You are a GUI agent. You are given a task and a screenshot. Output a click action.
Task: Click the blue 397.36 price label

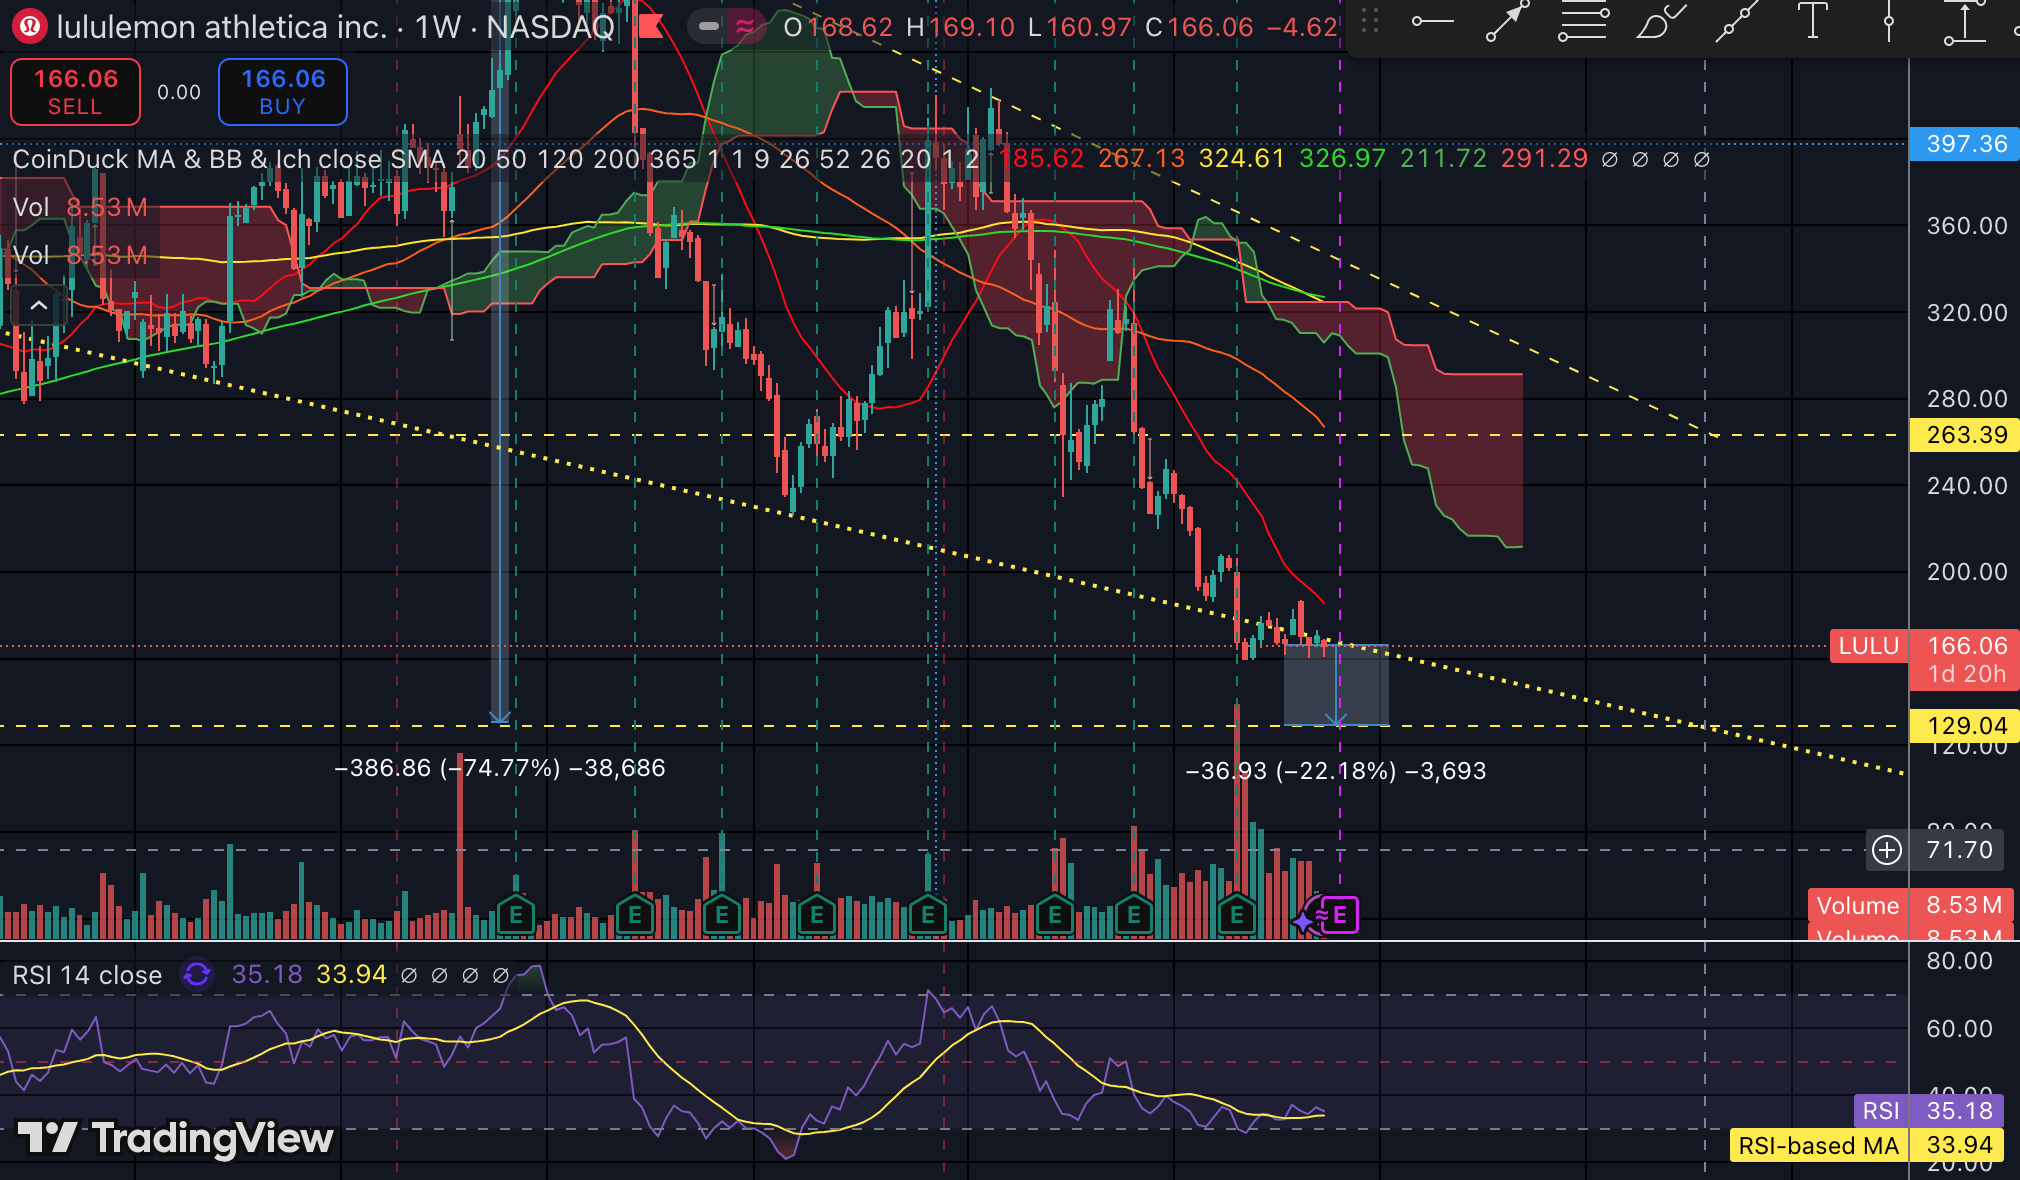point(1965,144)
